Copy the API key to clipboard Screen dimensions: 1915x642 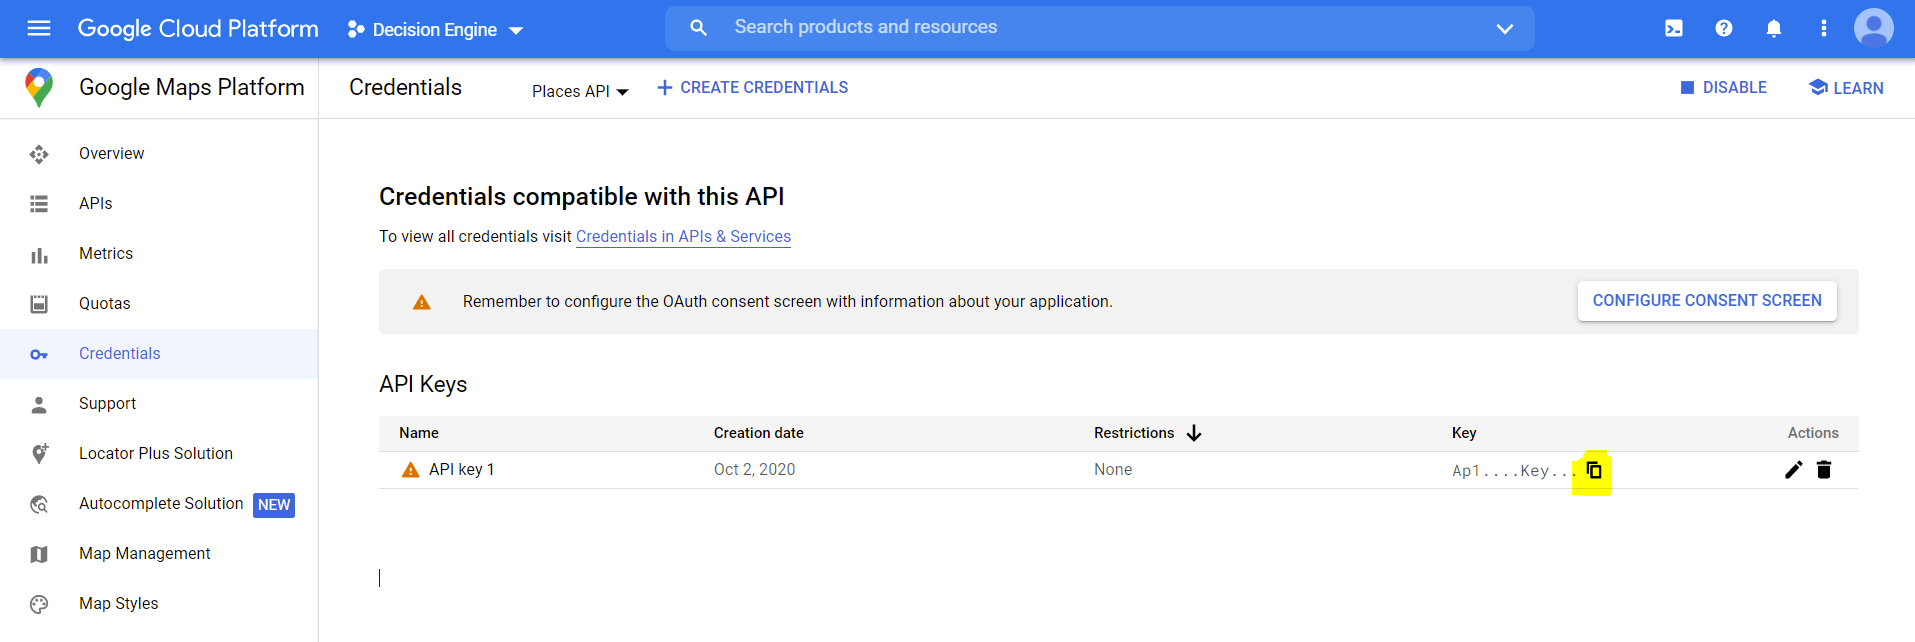[x=1594, y=470]
